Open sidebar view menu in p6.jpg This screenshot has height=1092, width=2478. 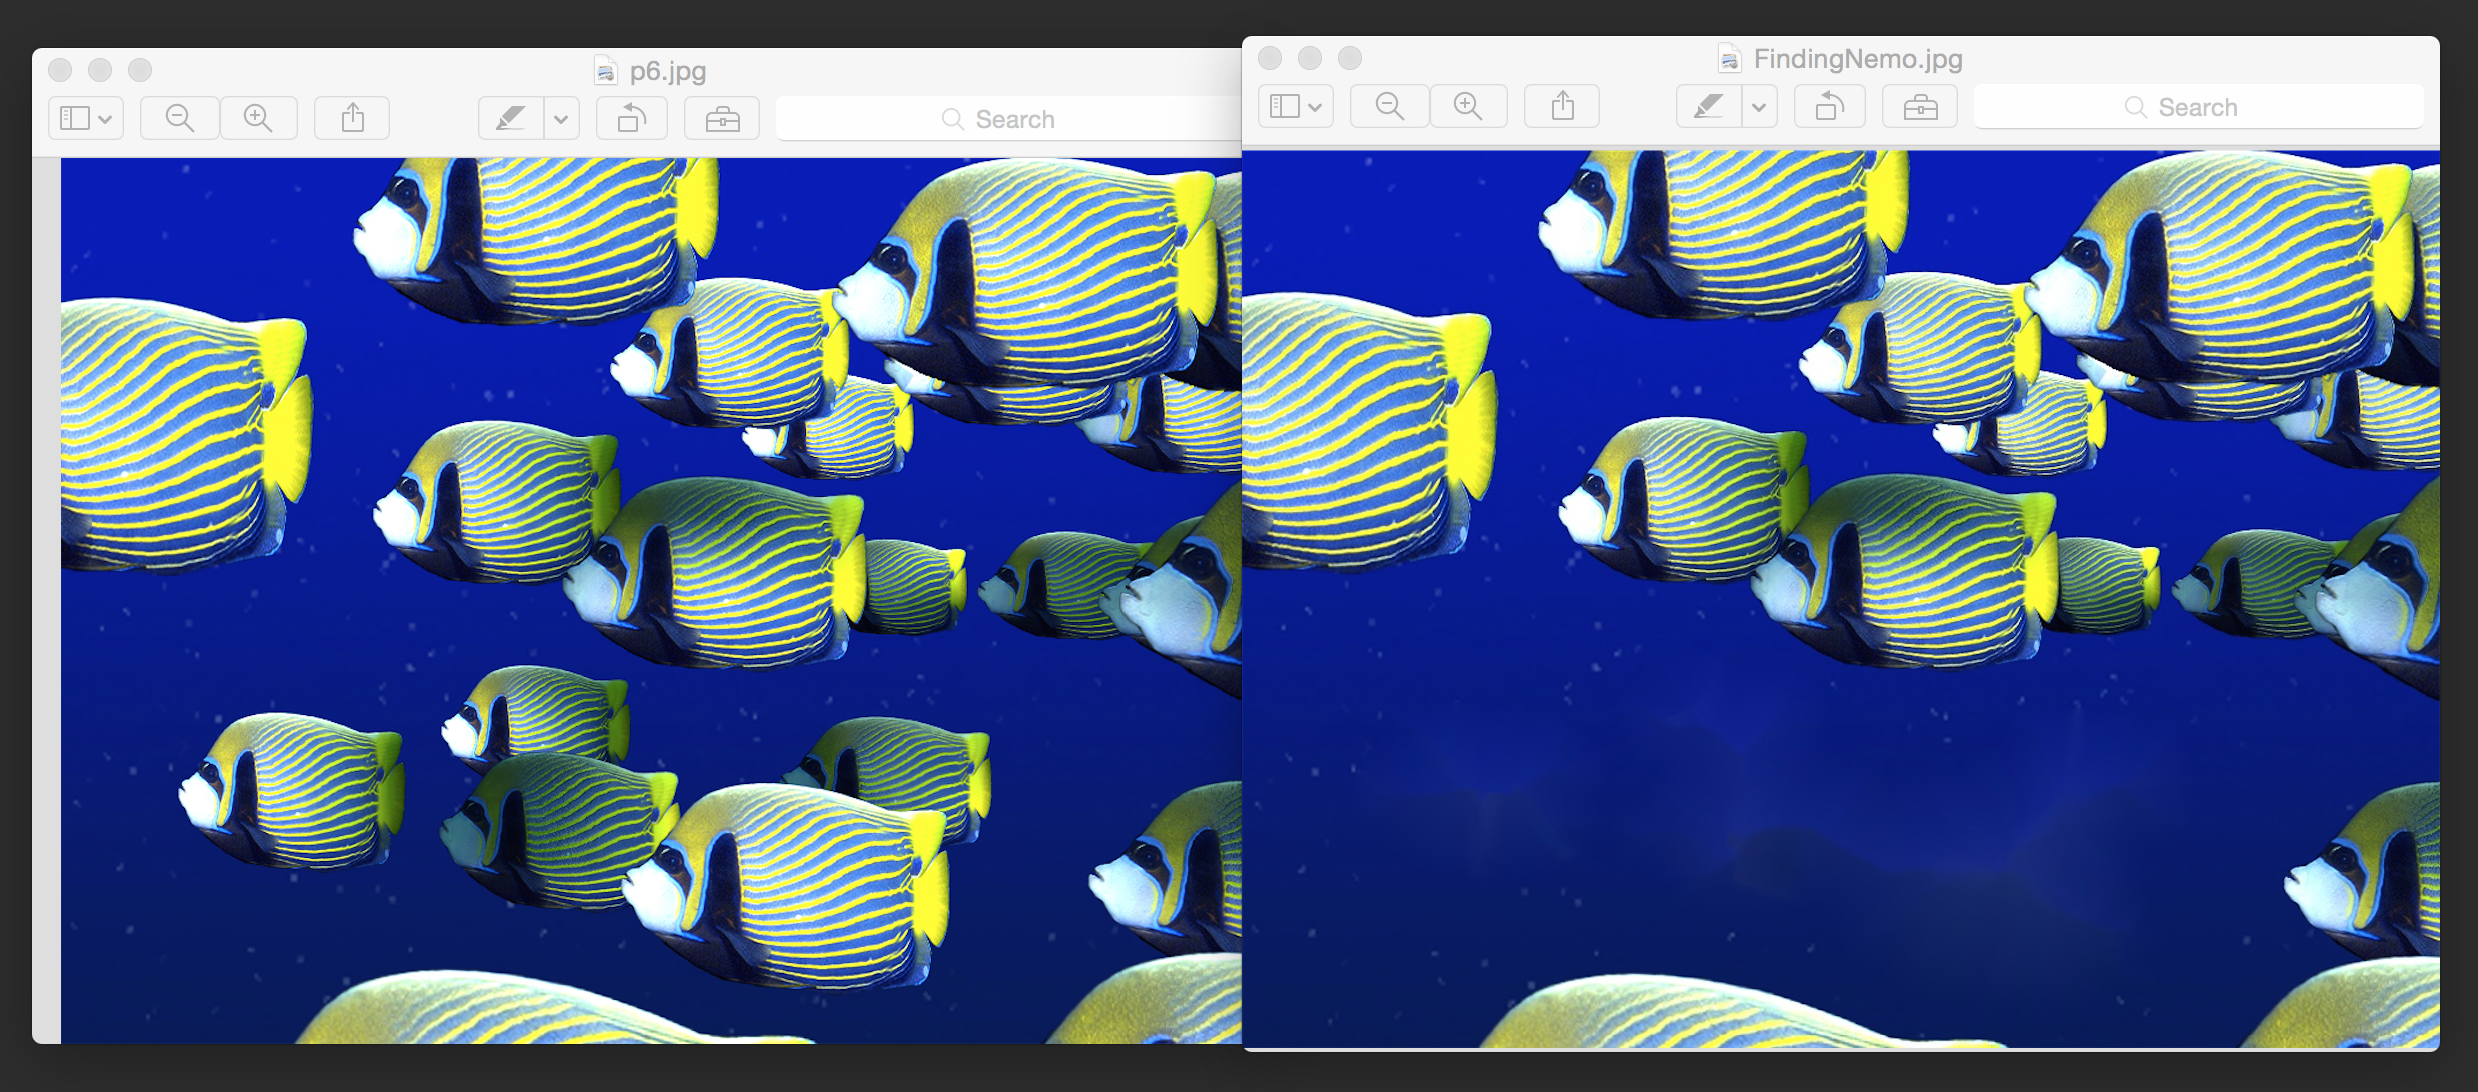point(86,119)
